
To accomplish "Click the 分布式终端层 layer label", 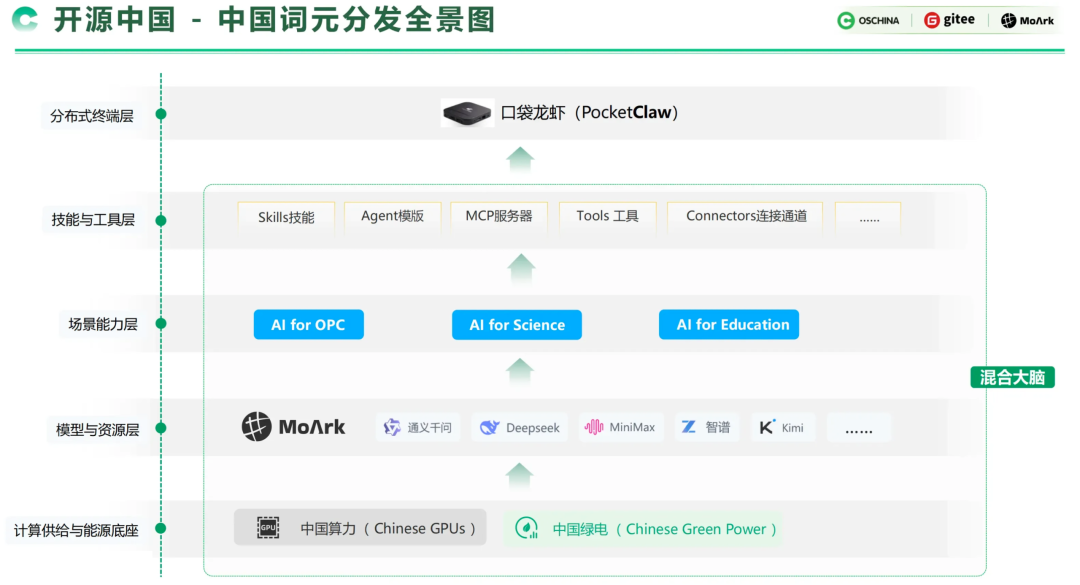I will click(x=92, y=116).
